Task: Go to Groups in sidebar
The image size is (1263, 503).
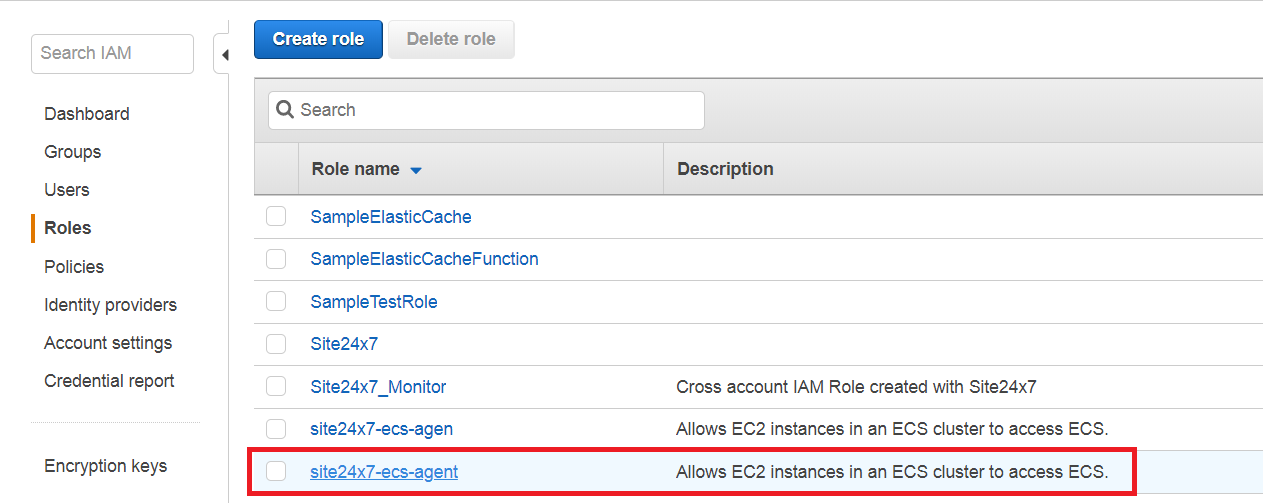Action: (73, 152)
